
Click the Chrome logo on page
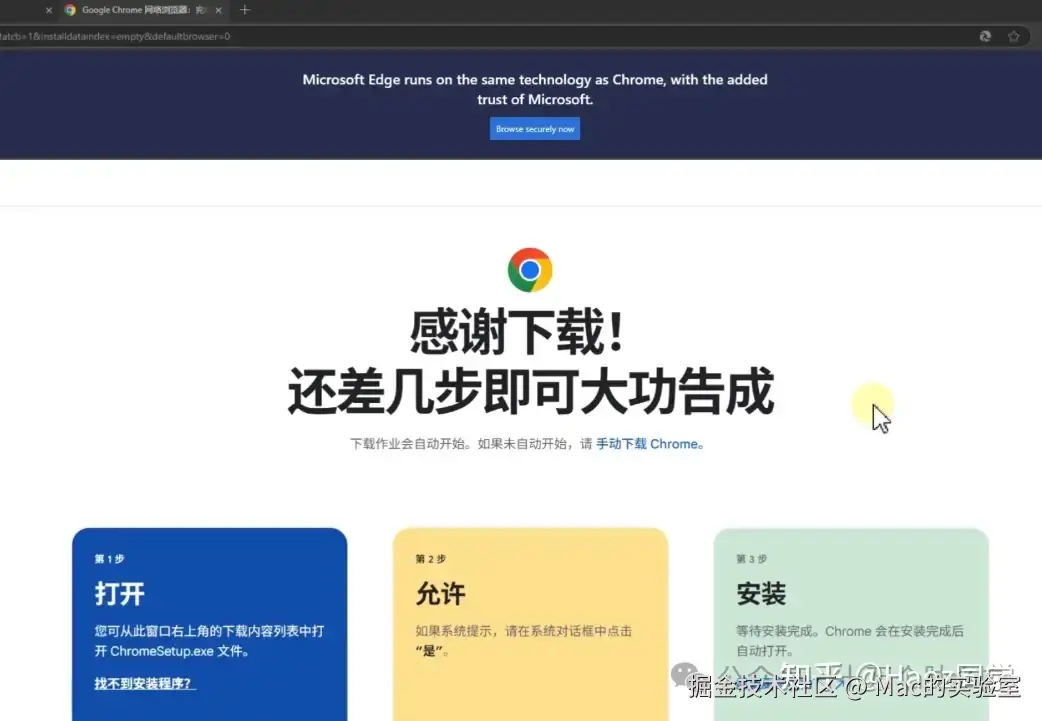click(530, 270)
